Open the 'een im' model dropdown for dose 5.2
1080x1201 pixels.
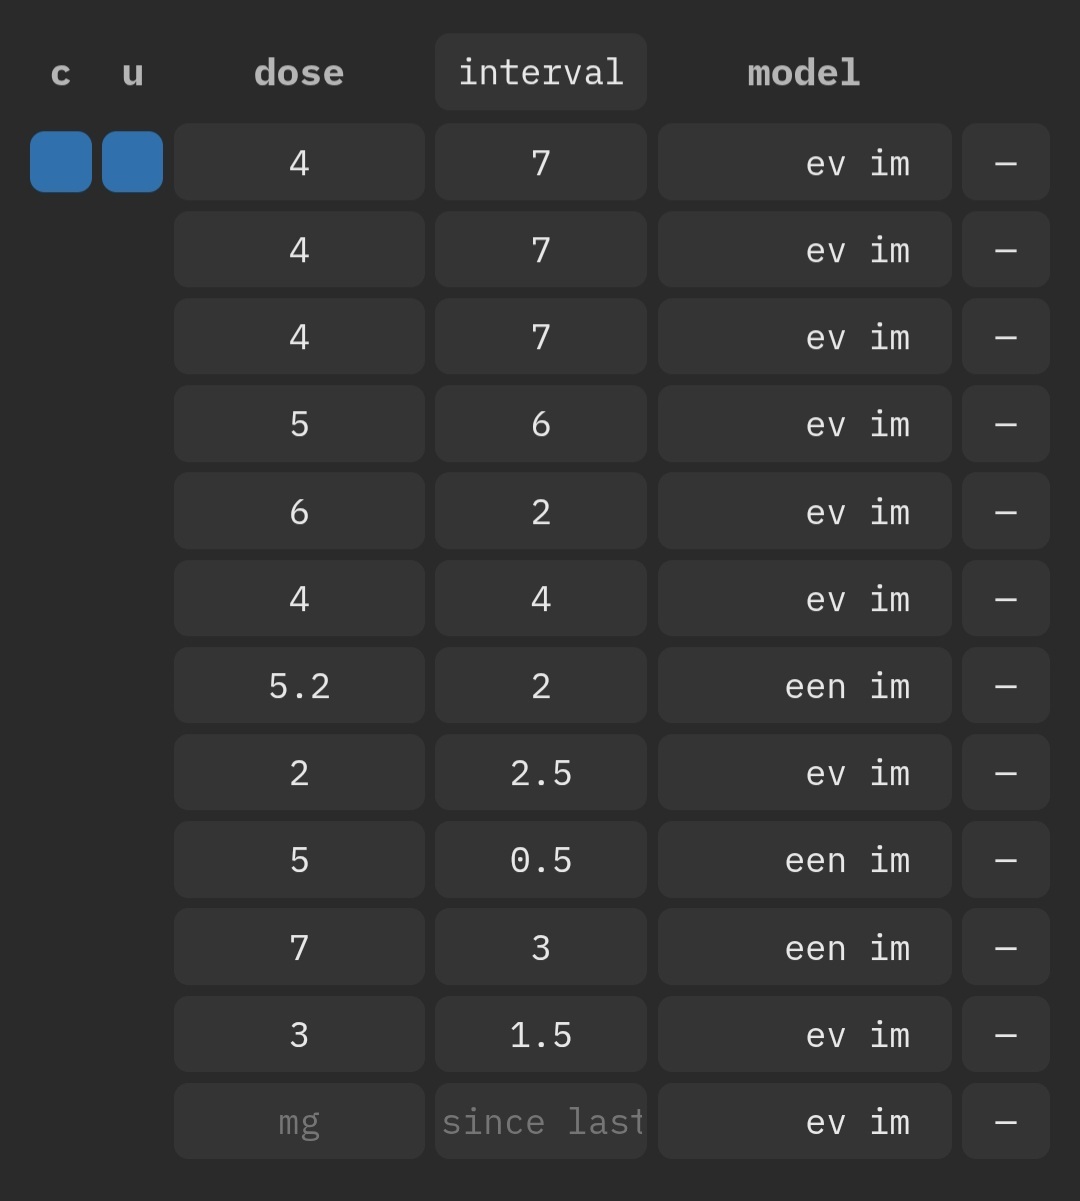coord(804,686)
